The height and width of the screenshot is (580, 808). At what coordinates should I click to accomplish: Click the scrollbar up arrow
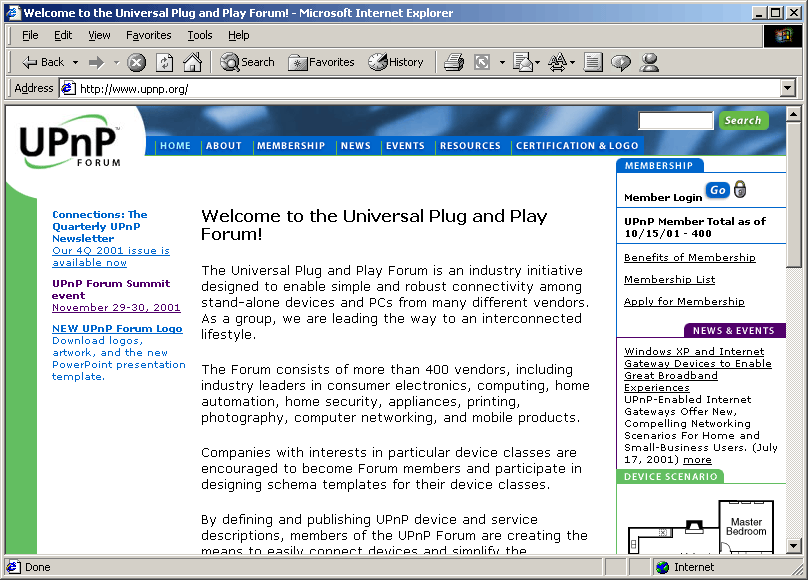[x=793, y=114]
